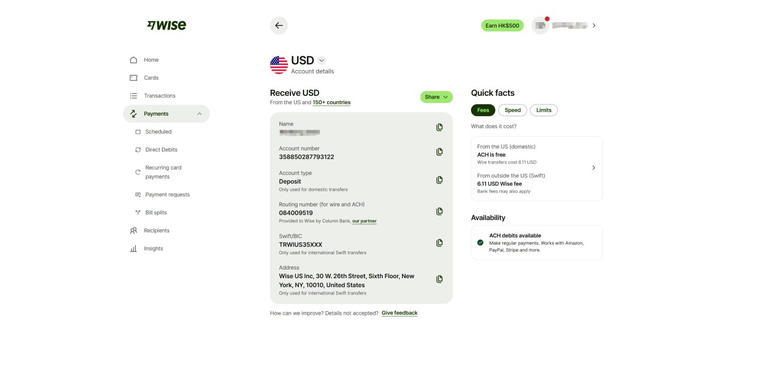Copy the account number
768x368 pixels.
[x=439, y=152]
